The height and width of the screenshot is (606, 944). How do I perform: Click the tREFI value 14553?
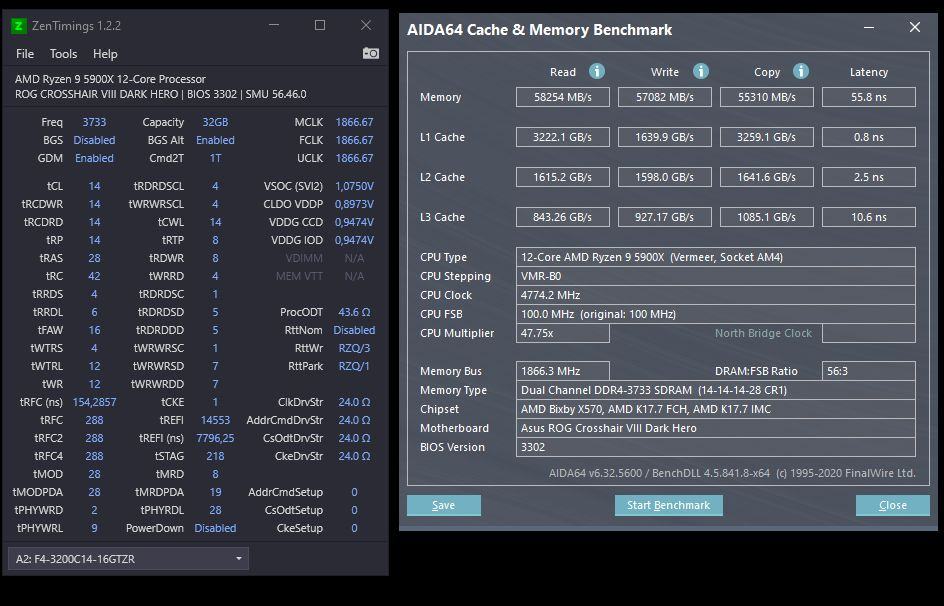click(215, 420)
